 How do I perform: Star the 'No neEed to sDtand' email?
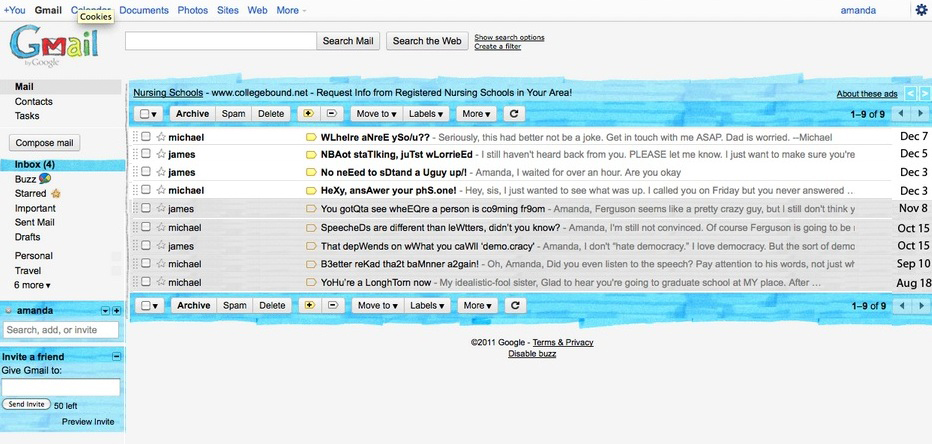click(x=160, y=172)
